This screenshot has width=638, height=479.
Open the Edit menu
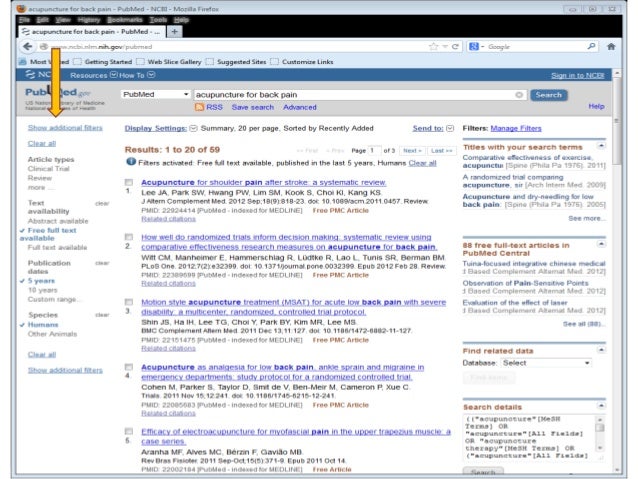[x=42, y=20]
